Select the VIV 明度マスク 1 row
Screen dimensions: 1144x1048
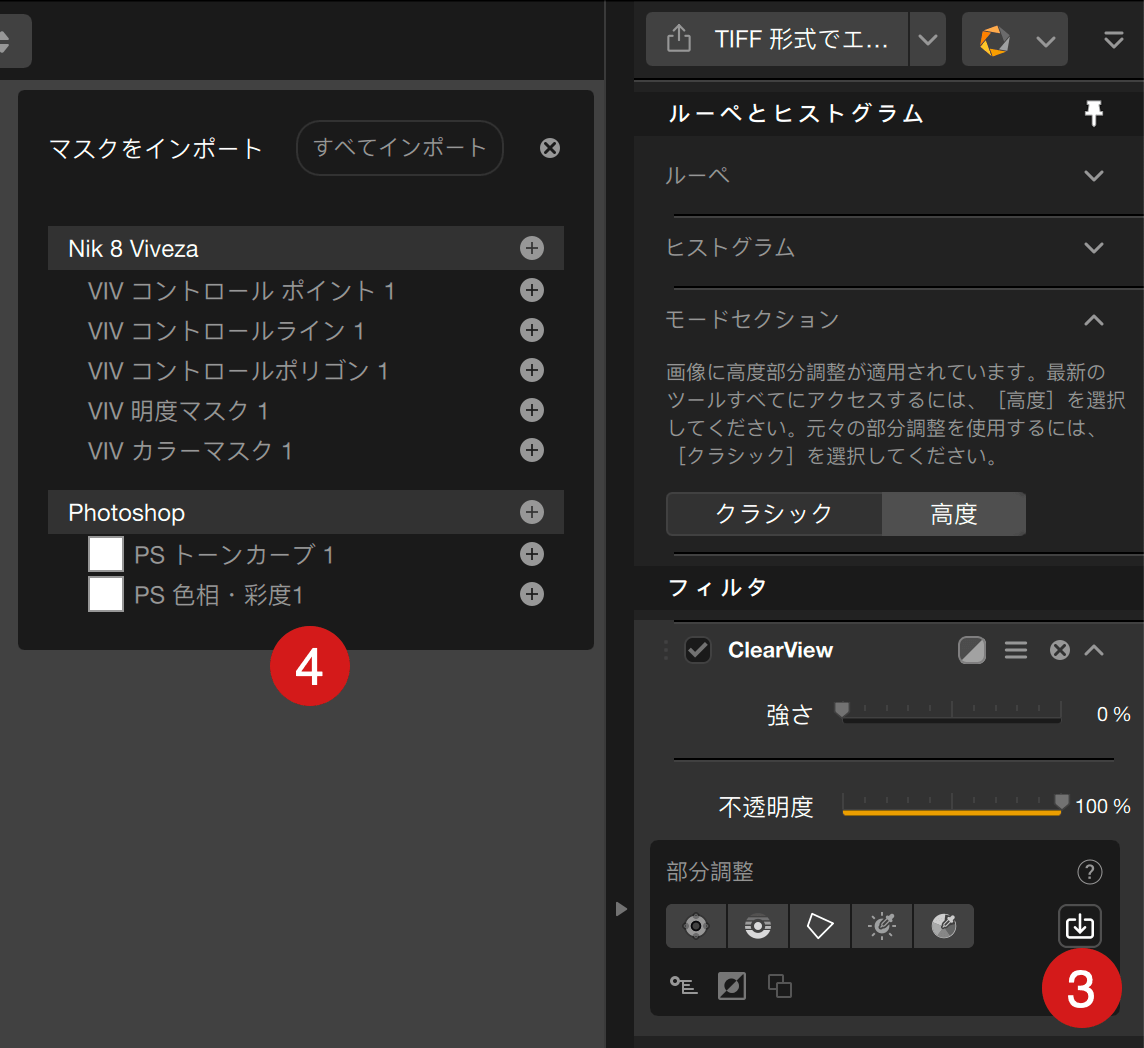pyautogui.click(x=306, y=410)
